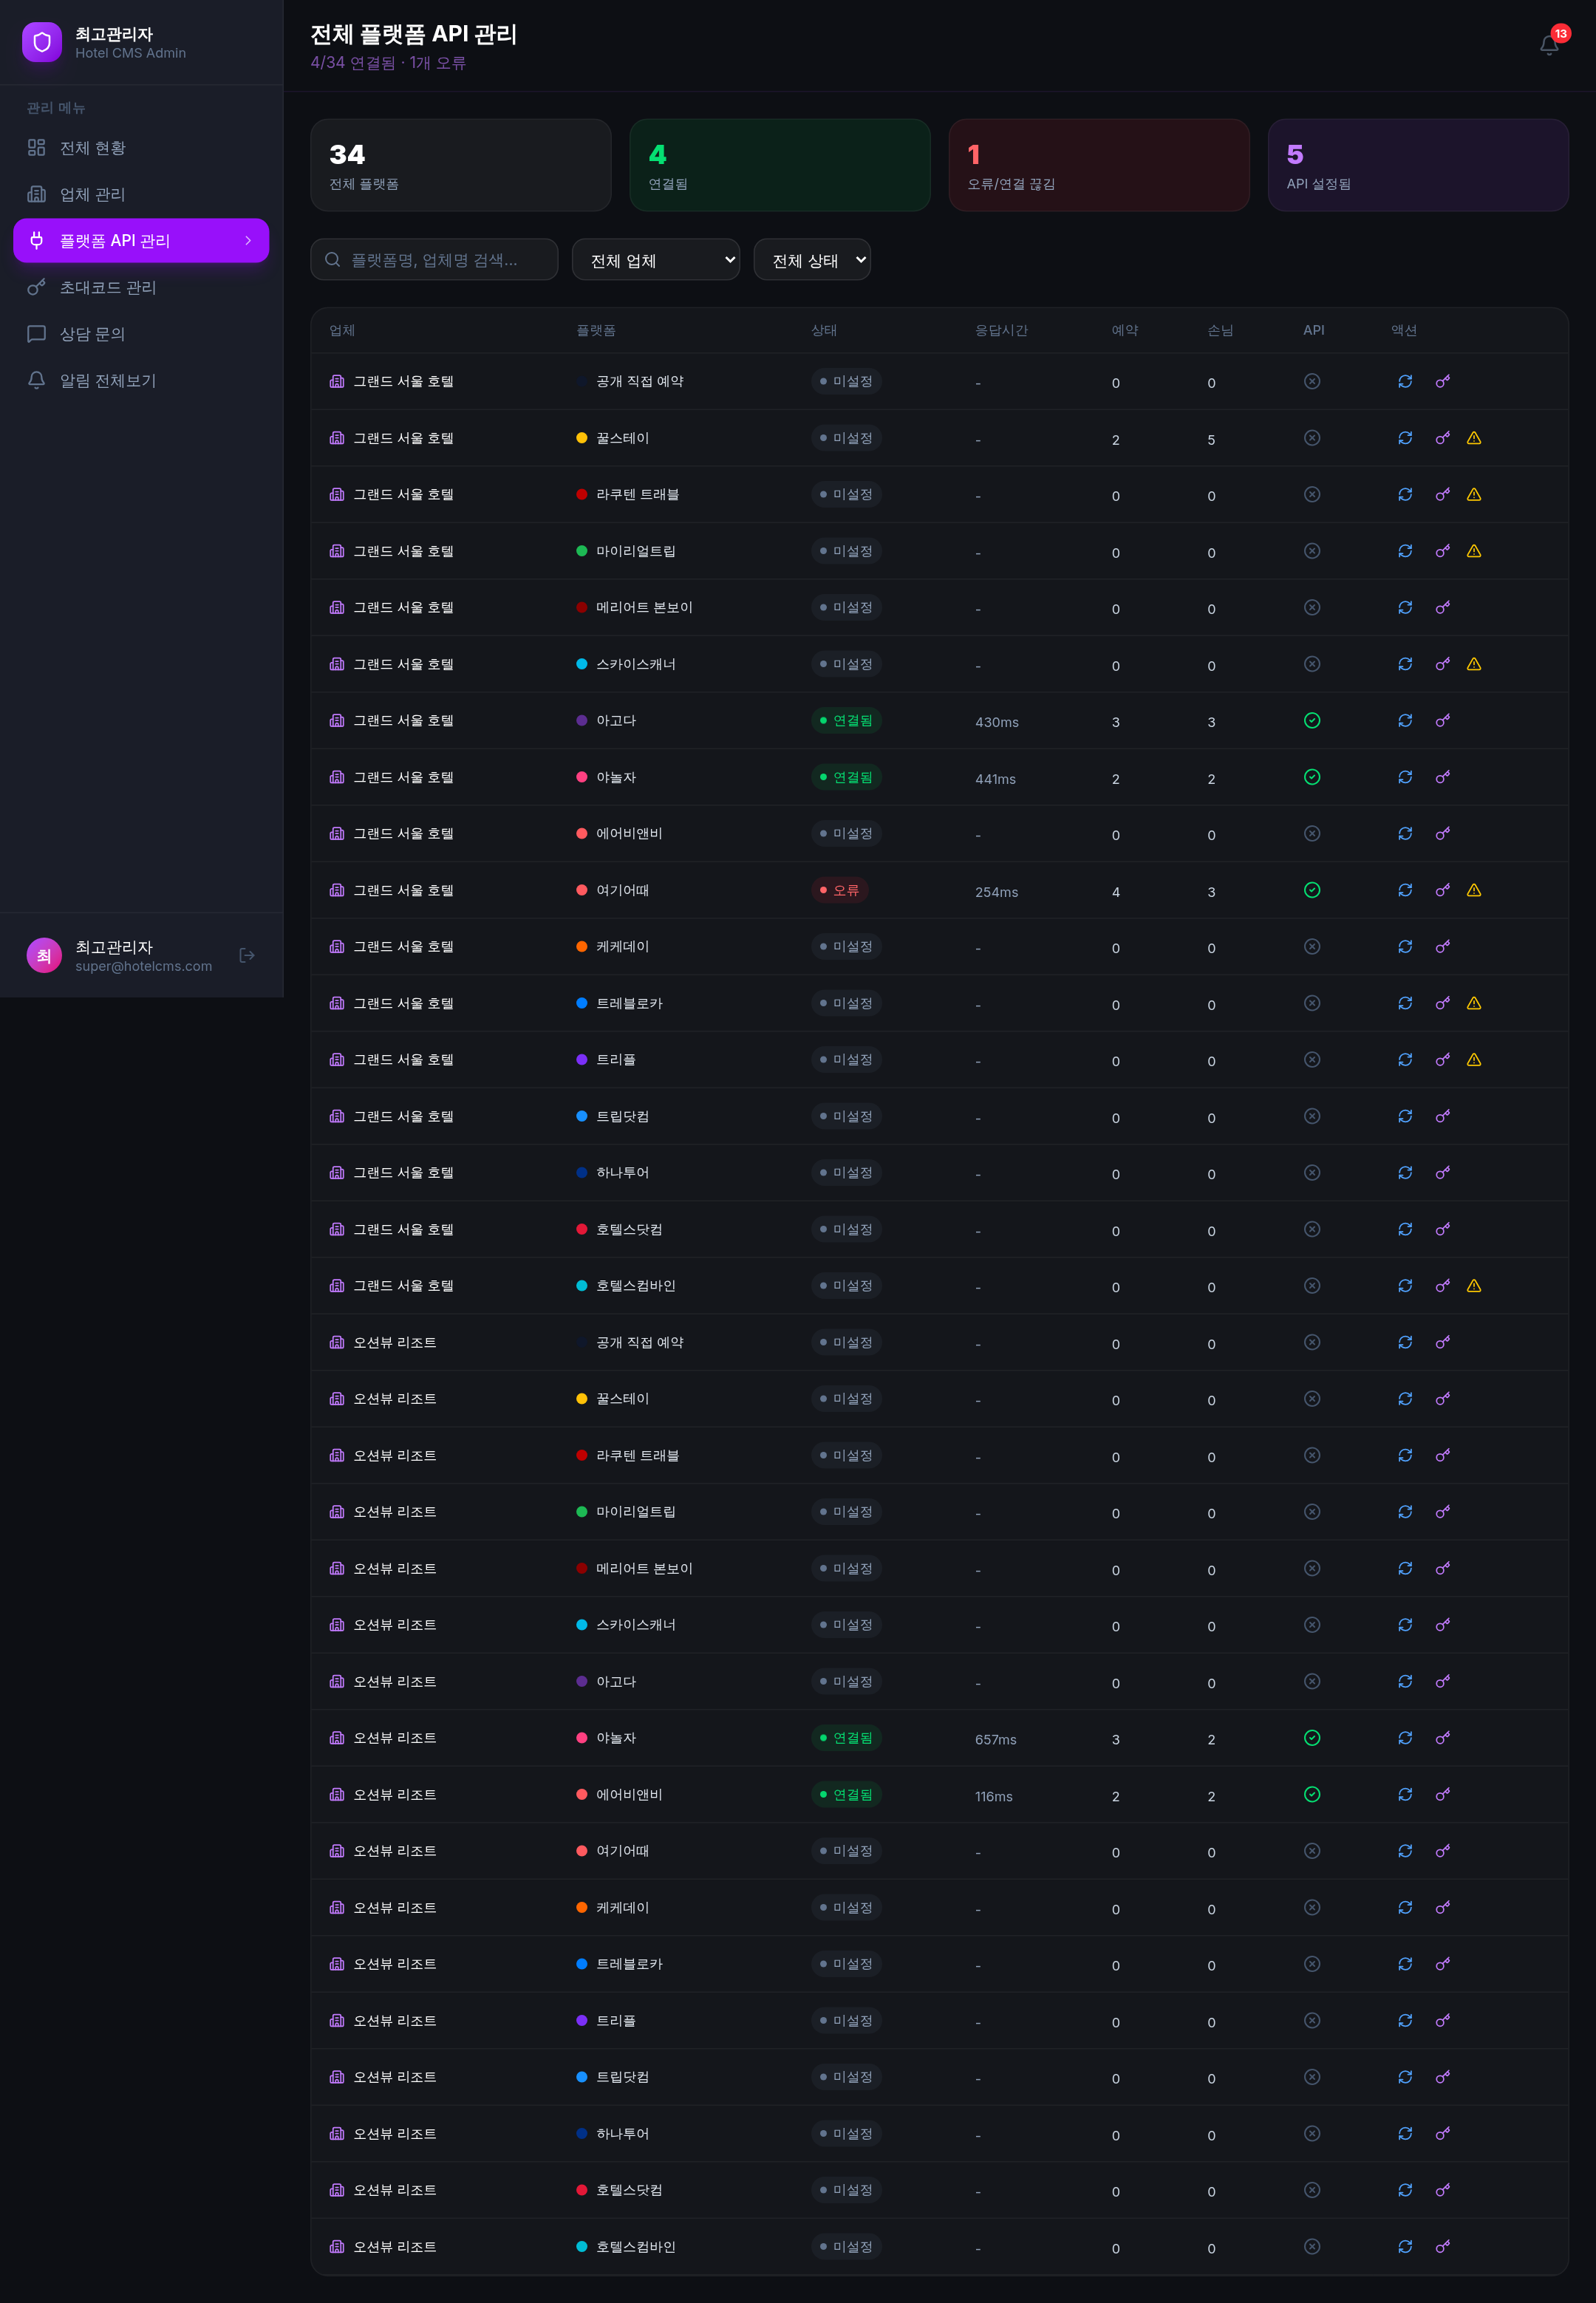Click the chevron on 플랫폼 API 관리 menu item
The height and width of the screenshot is (2303, 1596).
(248, 241)
